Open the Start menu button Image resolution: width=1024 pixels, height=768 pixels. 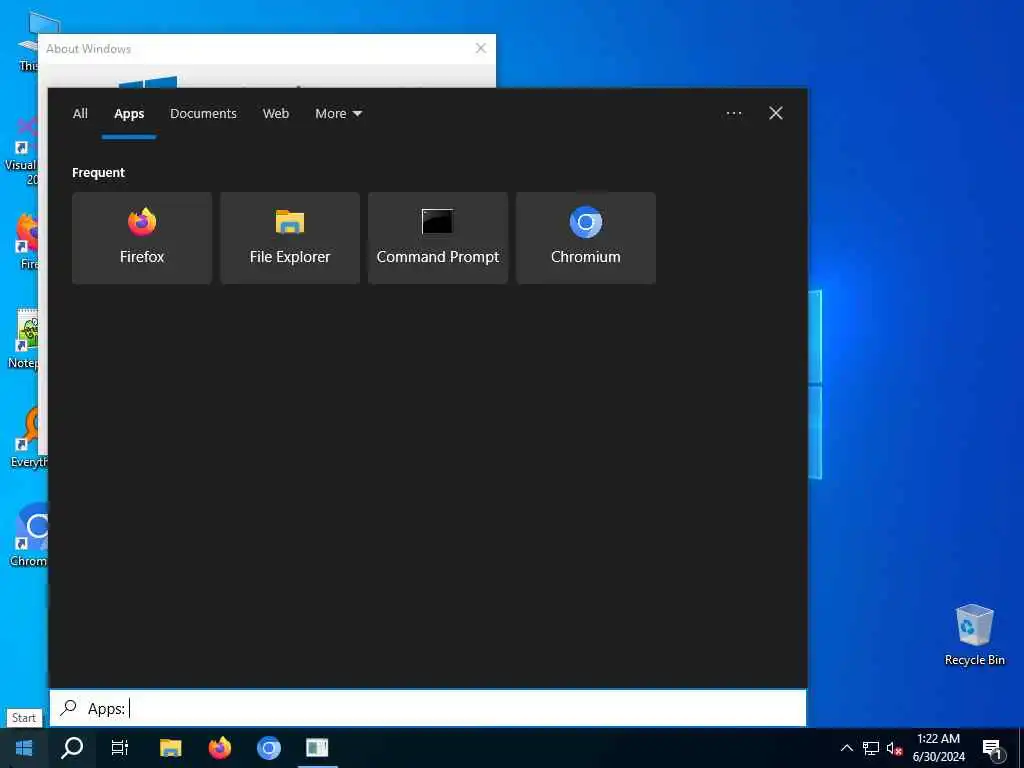tap(24, 748)
